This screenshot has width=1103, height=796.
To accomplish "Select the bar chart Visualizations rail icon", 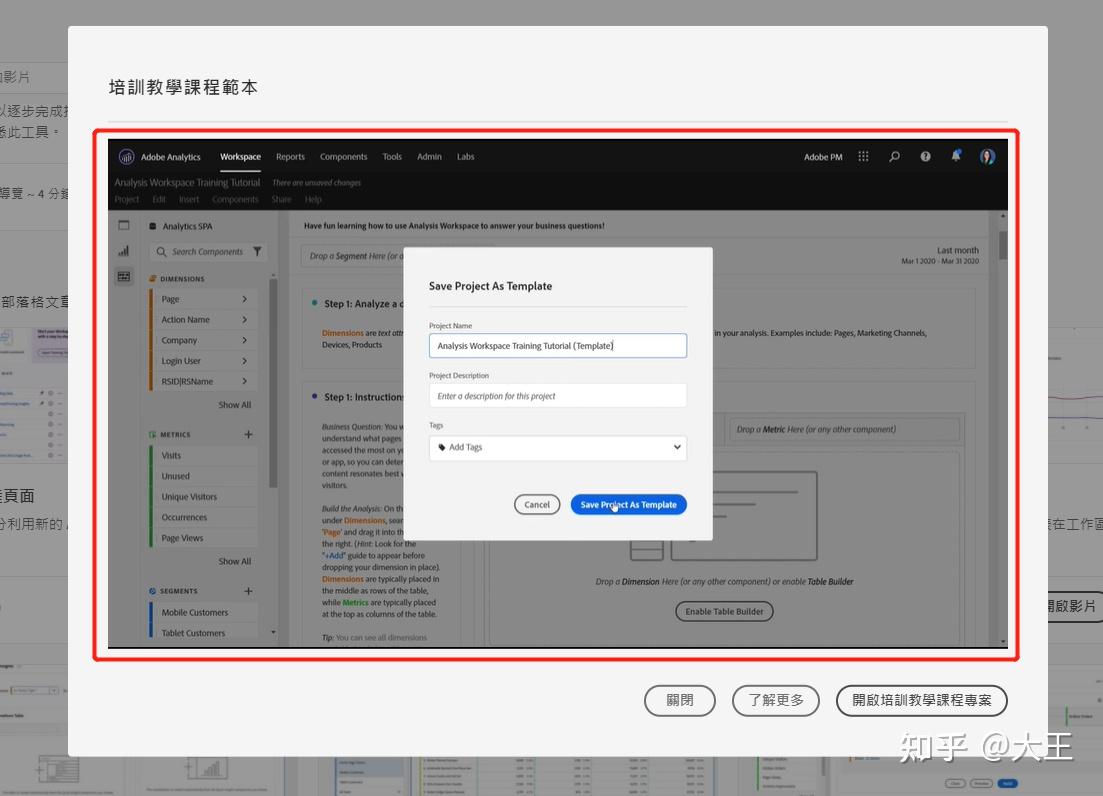I will pyautogui.click(x=123, y=251).
